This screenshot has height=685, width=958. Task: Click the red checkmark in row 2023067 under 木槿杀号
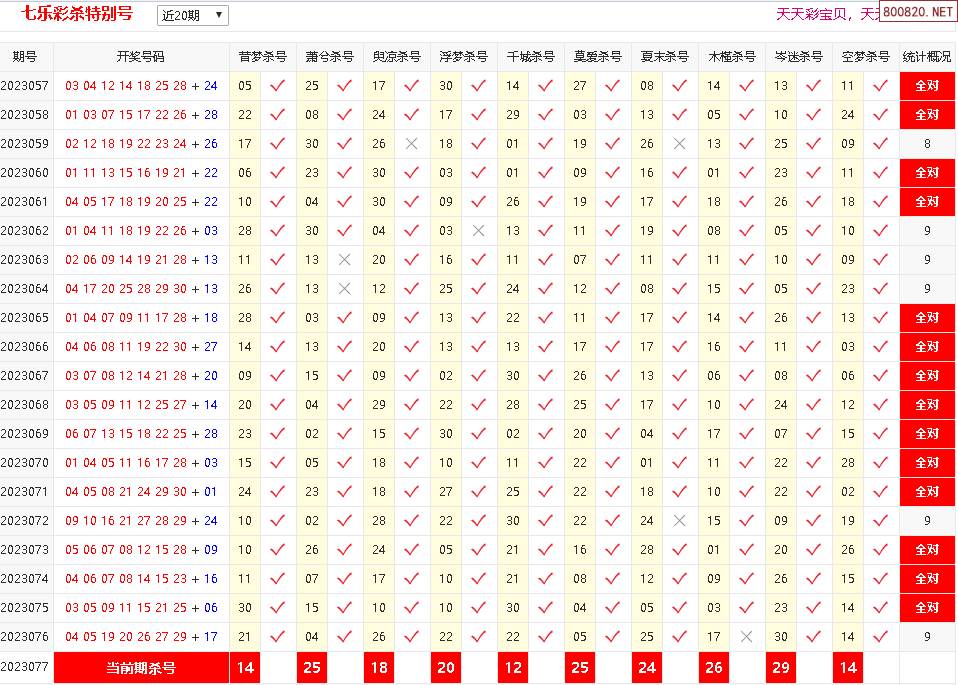coord(746,376)
